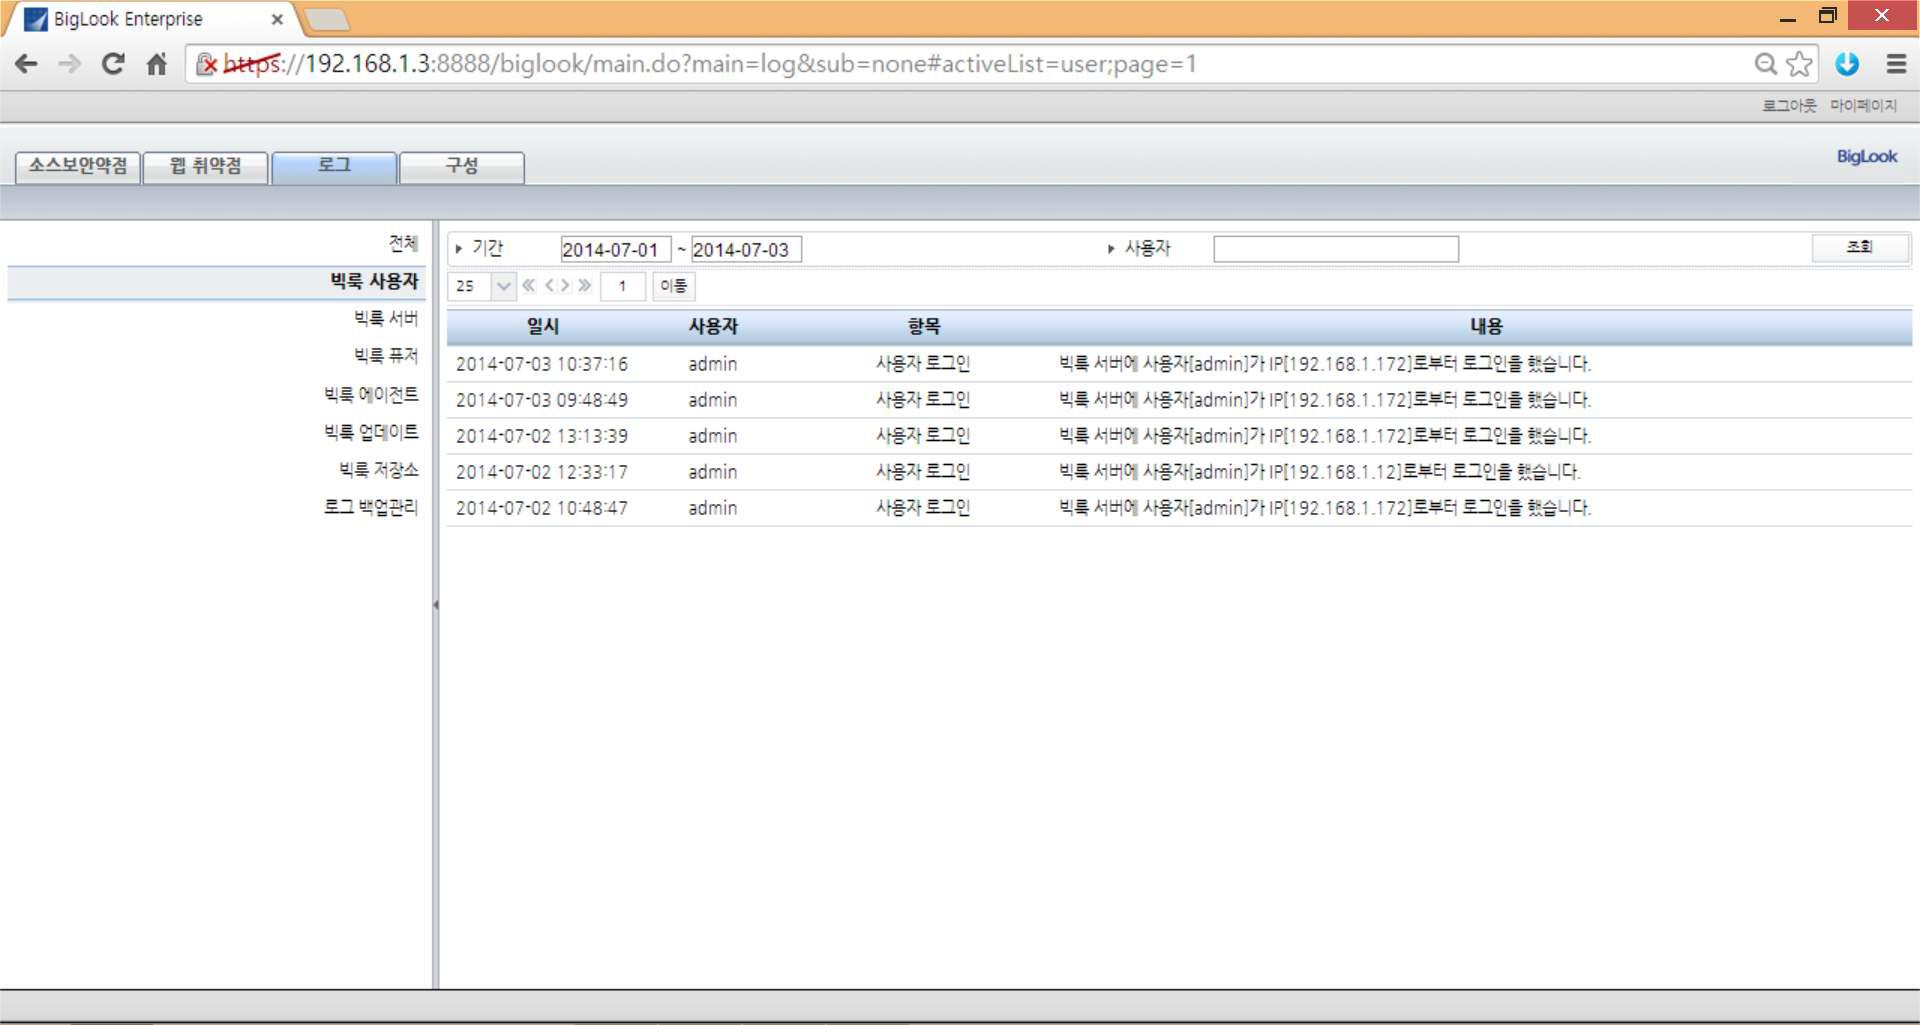Restore the browser window size

[1827, 16]
